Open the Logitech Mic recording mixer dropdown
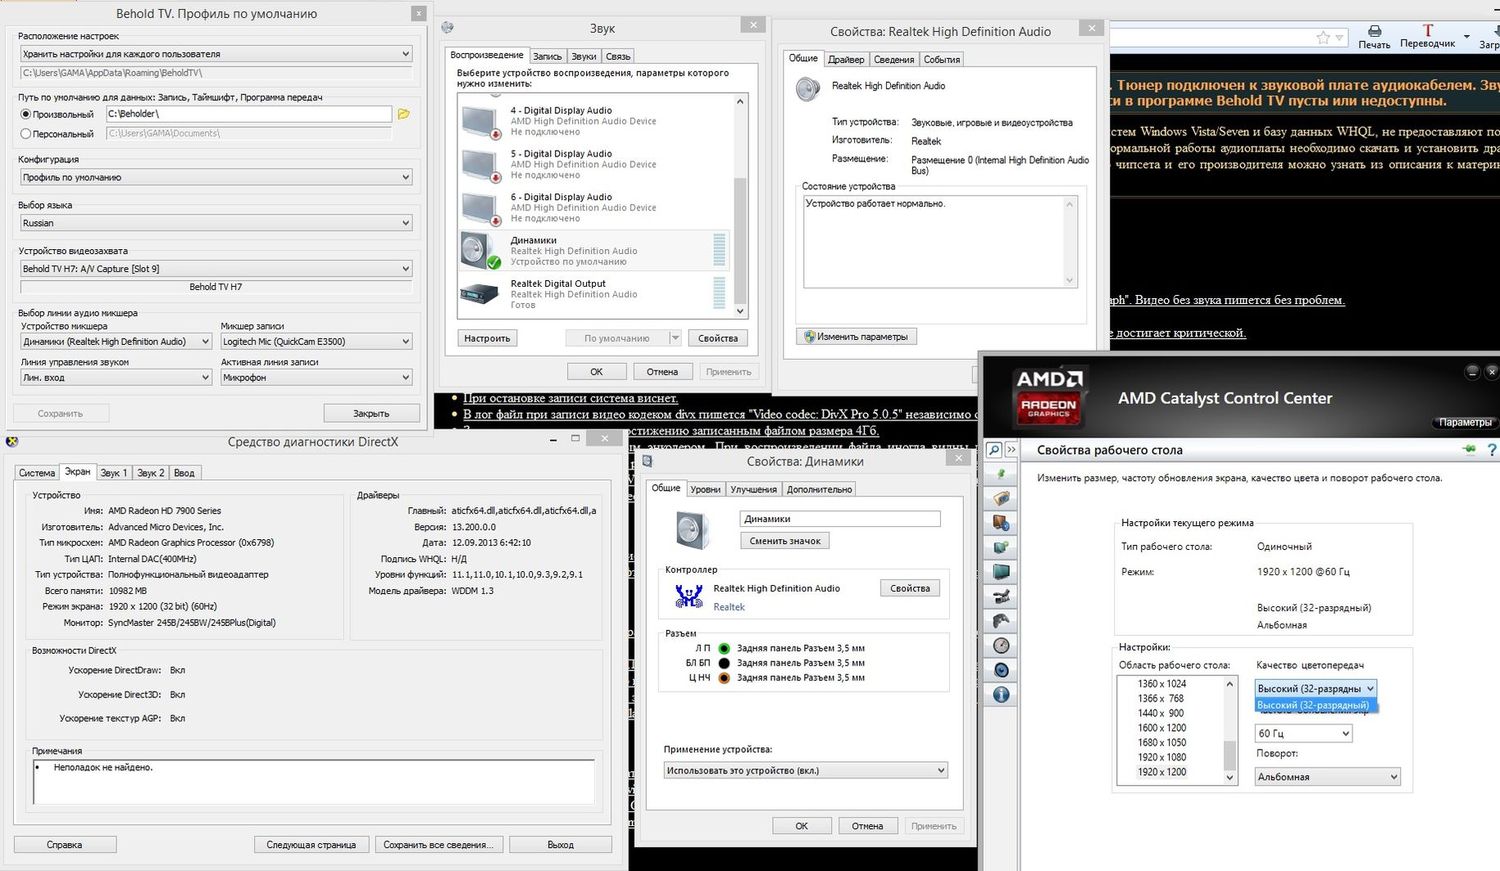Screen dimensions: 1500x871 point(316,342)
